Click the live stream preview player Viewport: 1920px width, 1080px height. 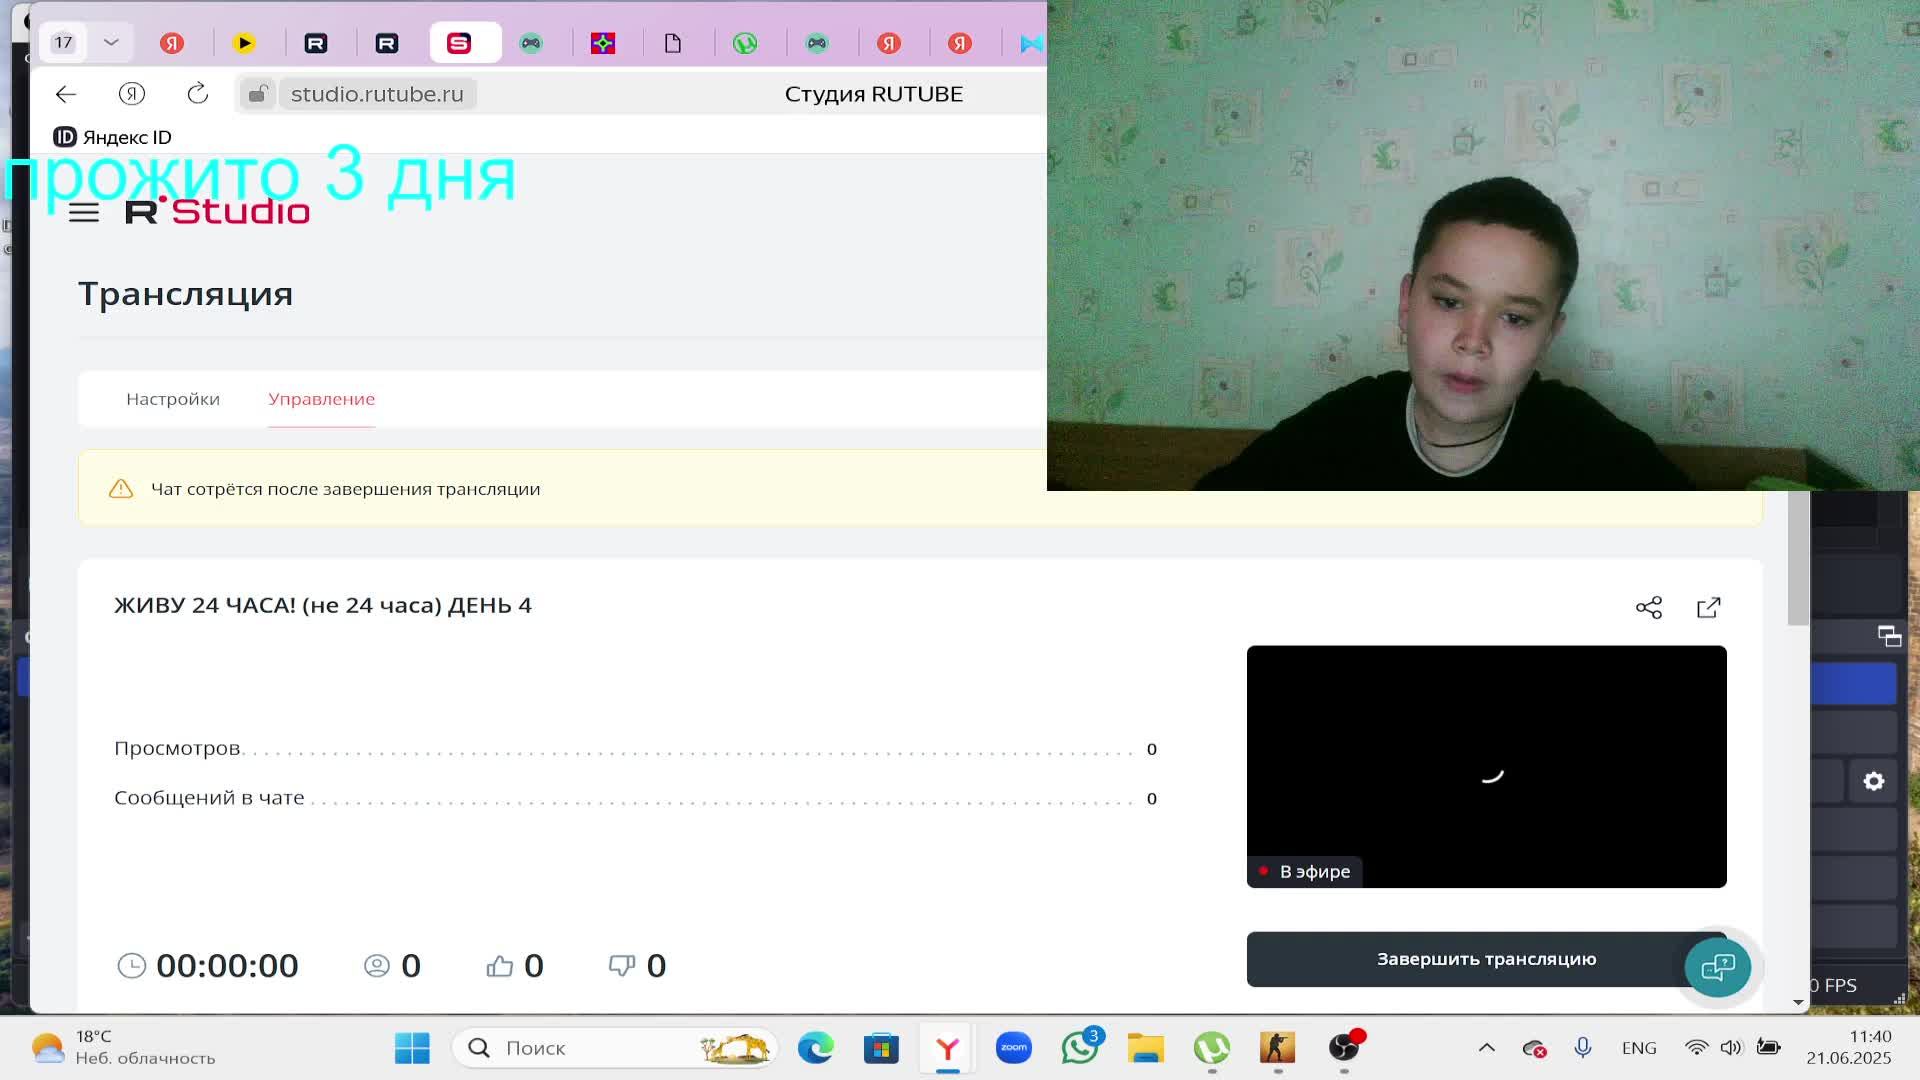1486,766
